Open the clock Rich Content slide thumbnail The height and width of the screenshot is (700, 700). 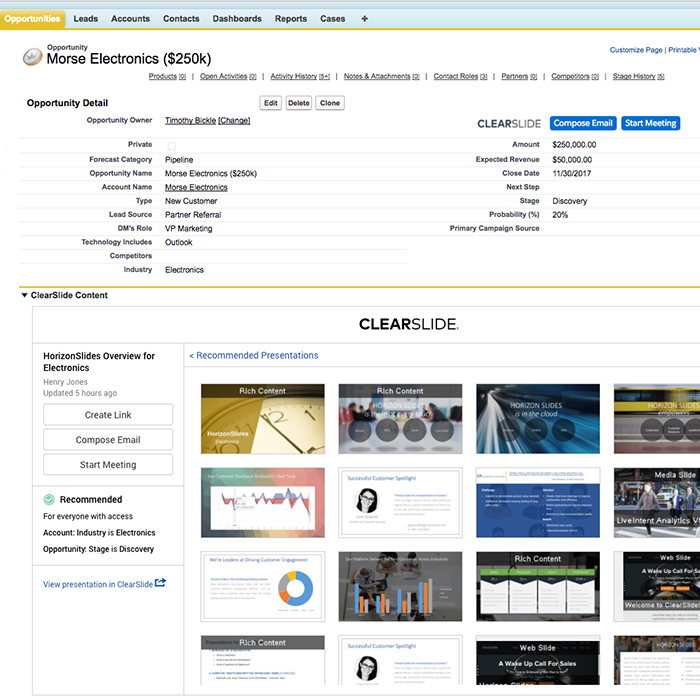(262, 419)
